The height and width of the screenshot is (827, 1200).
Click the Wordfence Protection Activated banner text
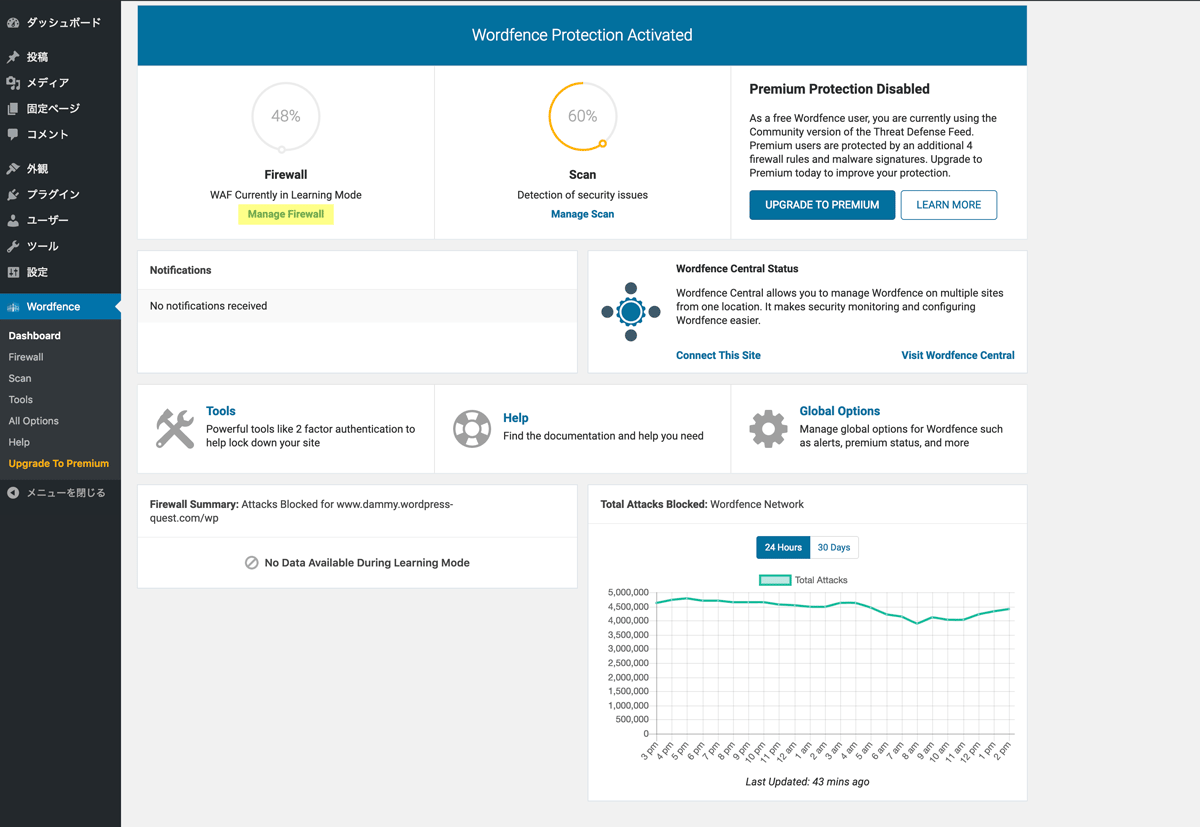[582, 35]
